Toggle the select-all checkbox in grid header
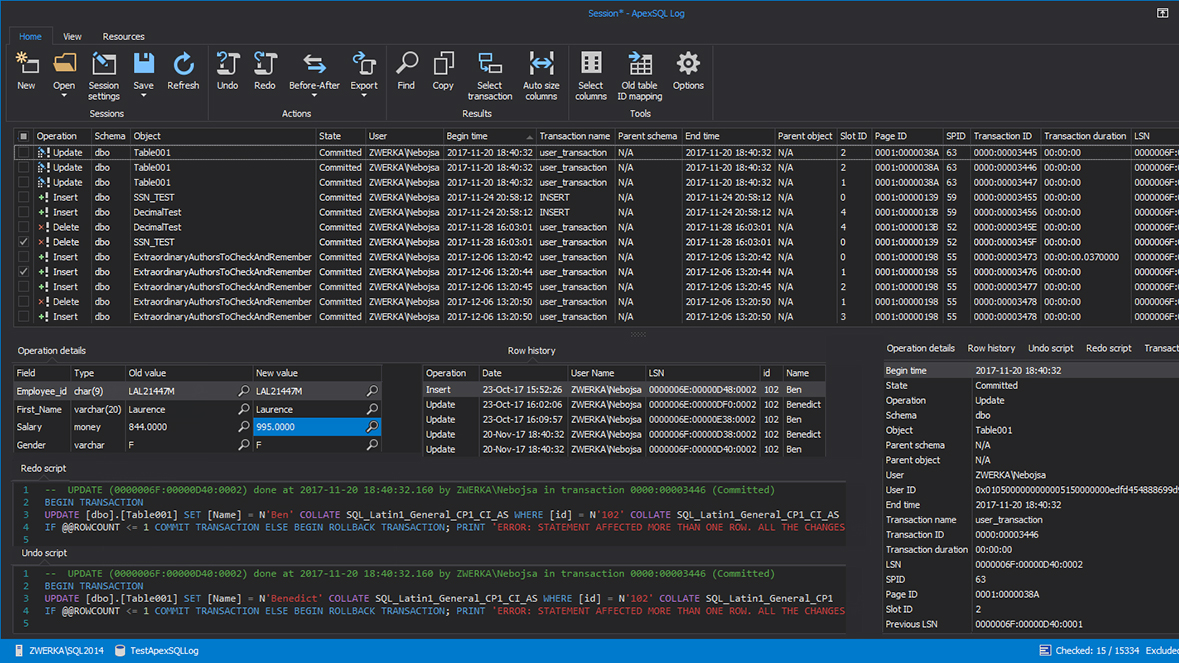The width and height of the screenshot is (1179, 663). click(24, 137)
